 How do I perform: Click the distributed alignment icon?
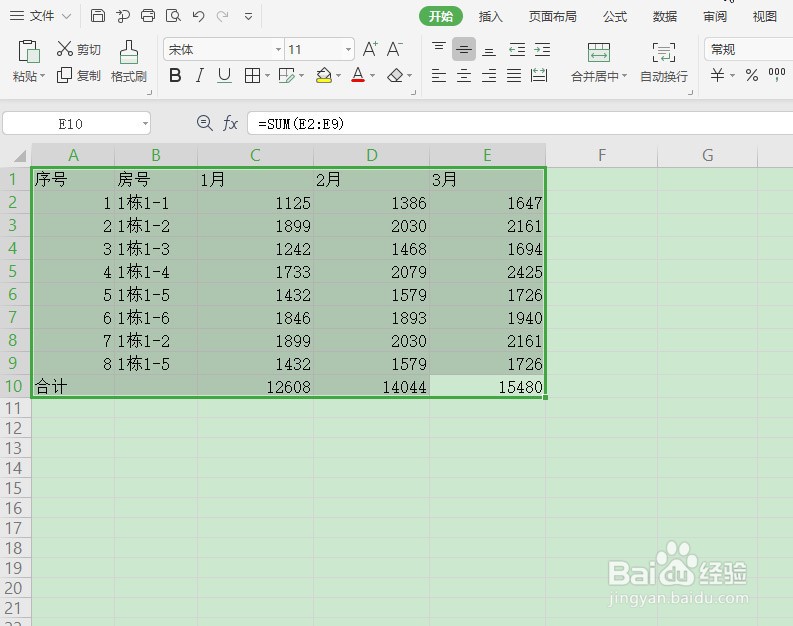click(x=539, y=76)
